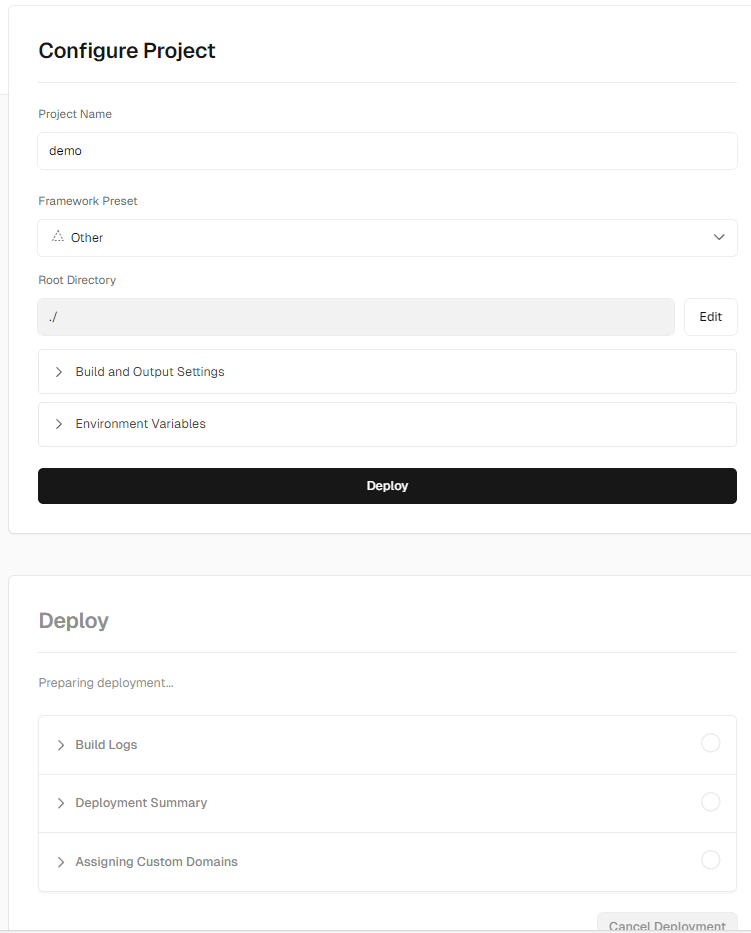
Task: Click chevron icon beside Build and Output Settings
Action: click(x=60, y=372)
